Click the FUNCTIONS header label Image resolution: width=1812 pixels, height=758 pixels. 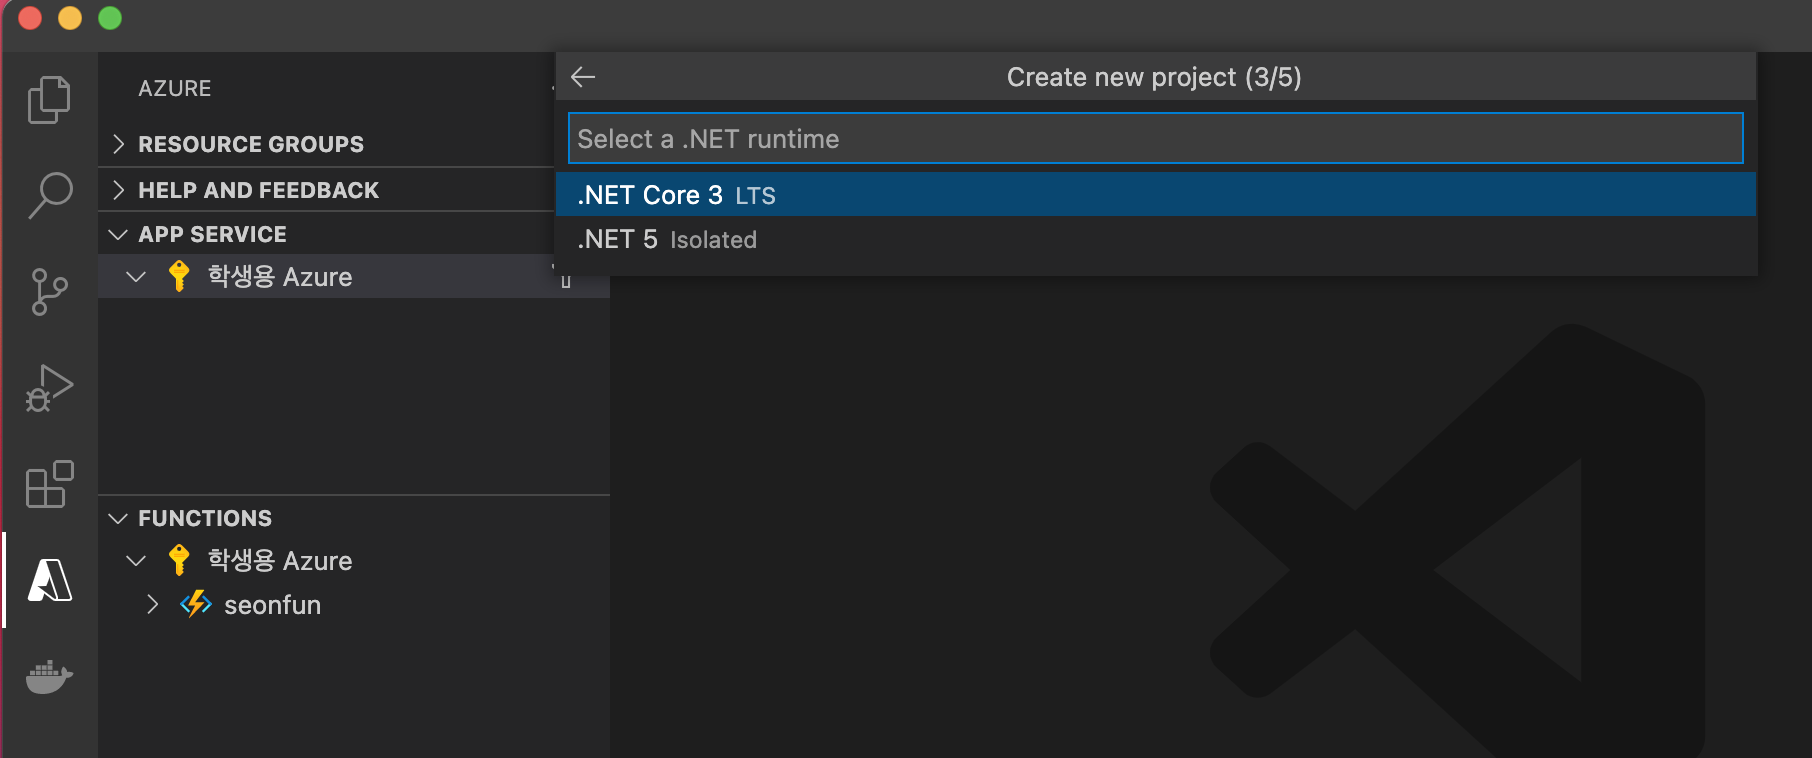205,518
